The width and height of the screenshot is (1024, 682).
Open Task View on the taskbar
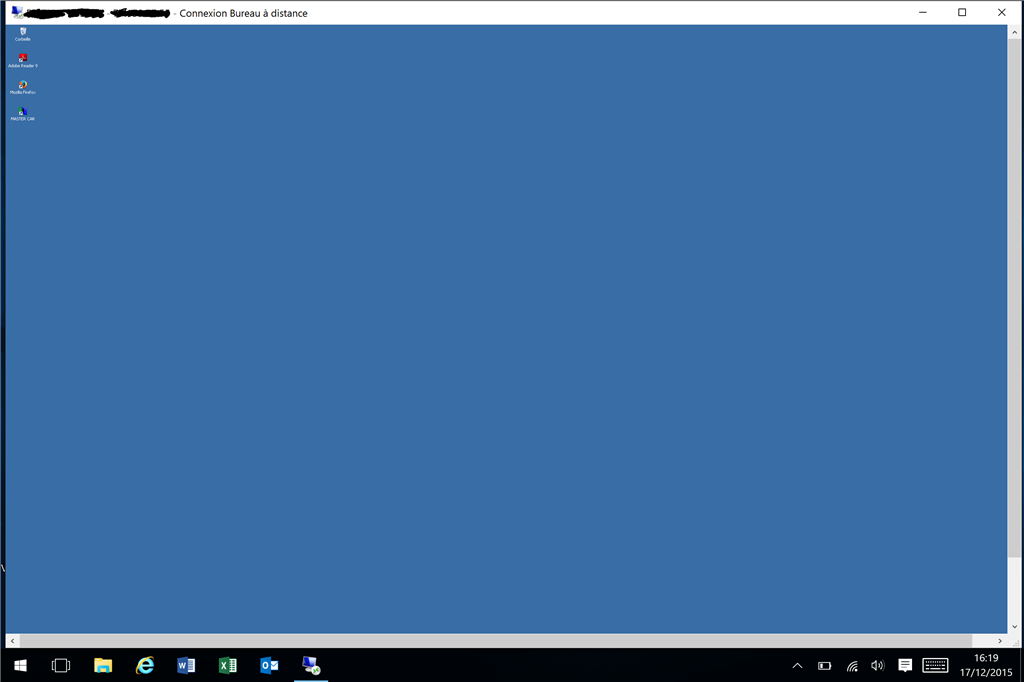point(61,666)
